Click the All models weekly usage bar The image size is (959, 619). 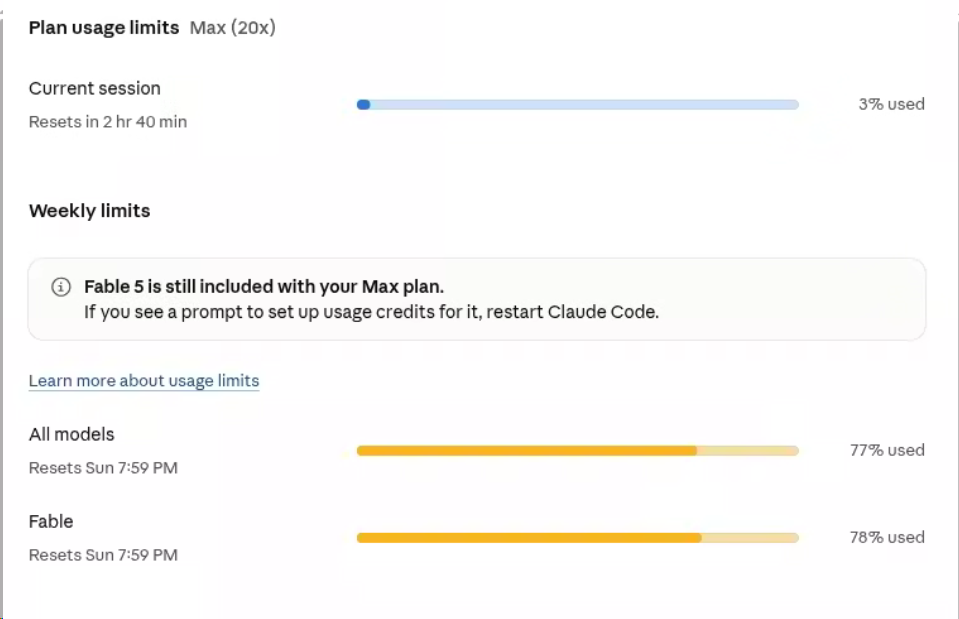577,451
